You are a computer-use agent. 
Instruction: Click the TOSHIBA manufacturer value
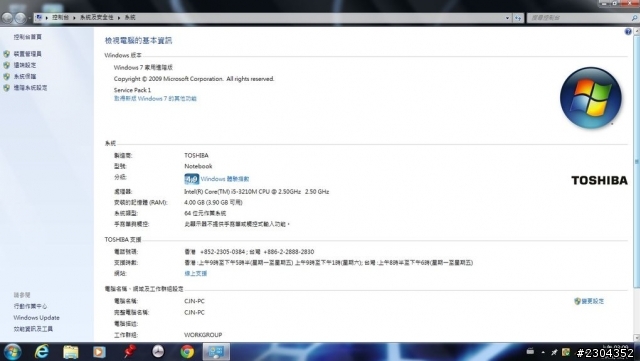pos(196,156)
